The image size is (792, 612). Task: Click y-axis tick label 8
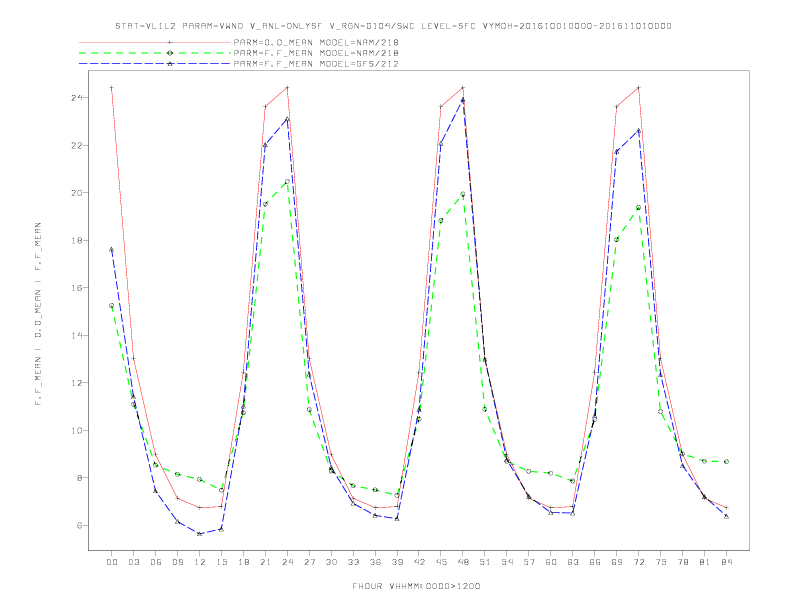[80, 478]
